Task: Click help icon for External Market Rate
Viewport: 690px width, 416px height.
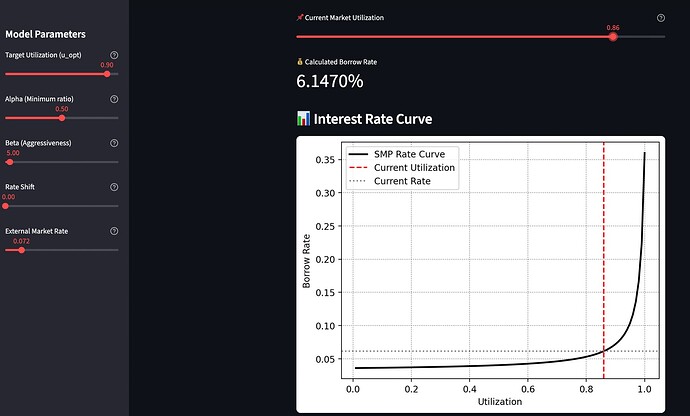Action: [114, 231]
